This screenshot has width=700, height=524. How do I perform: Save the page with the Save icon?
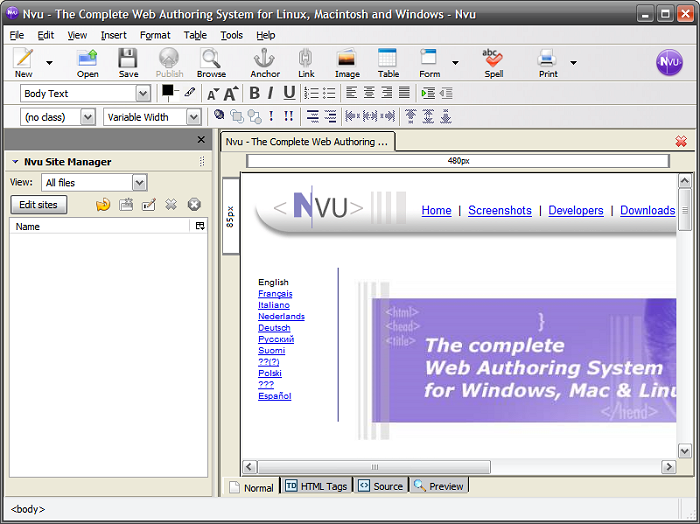click(x=128, y=63)
